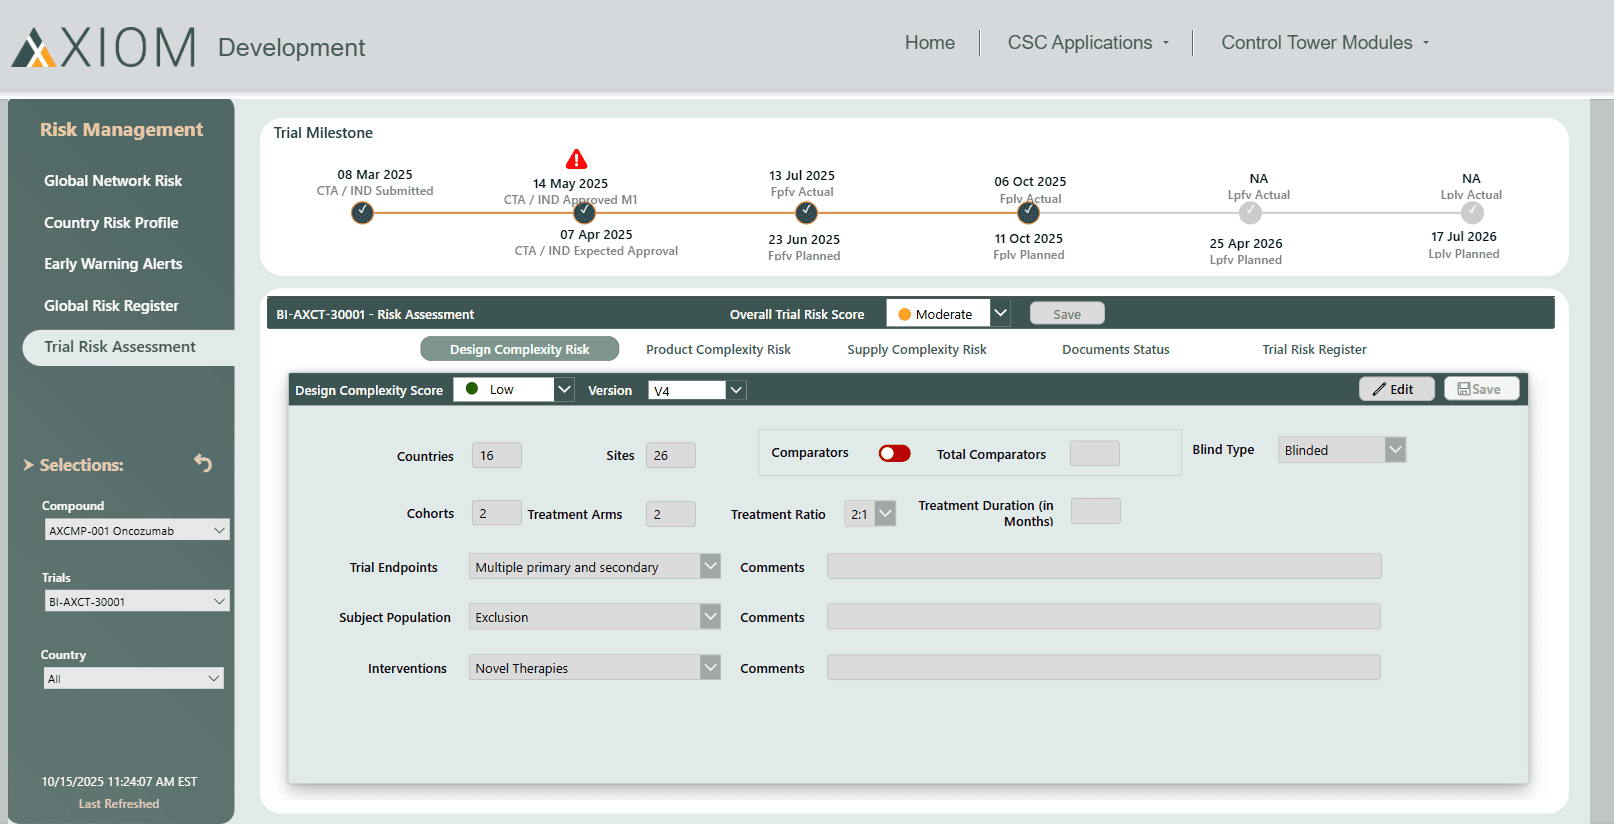Click the Fpfv Actual milestone checkmark
This screenshot has height=825, width=1614.
pos(806,212)
